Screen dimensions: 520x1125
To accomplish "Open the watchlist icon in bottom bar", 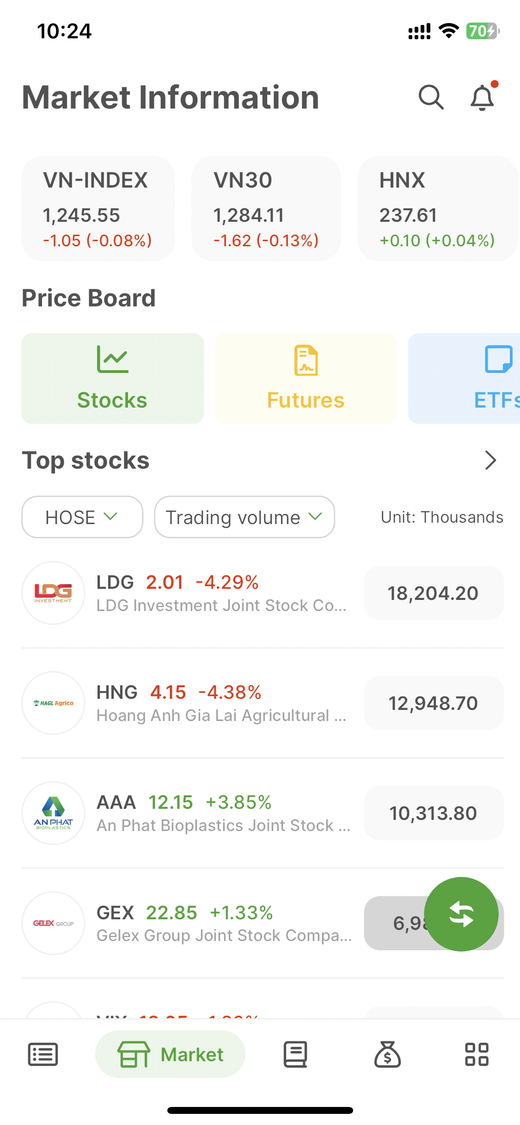I will click(x=43, y=1054).
